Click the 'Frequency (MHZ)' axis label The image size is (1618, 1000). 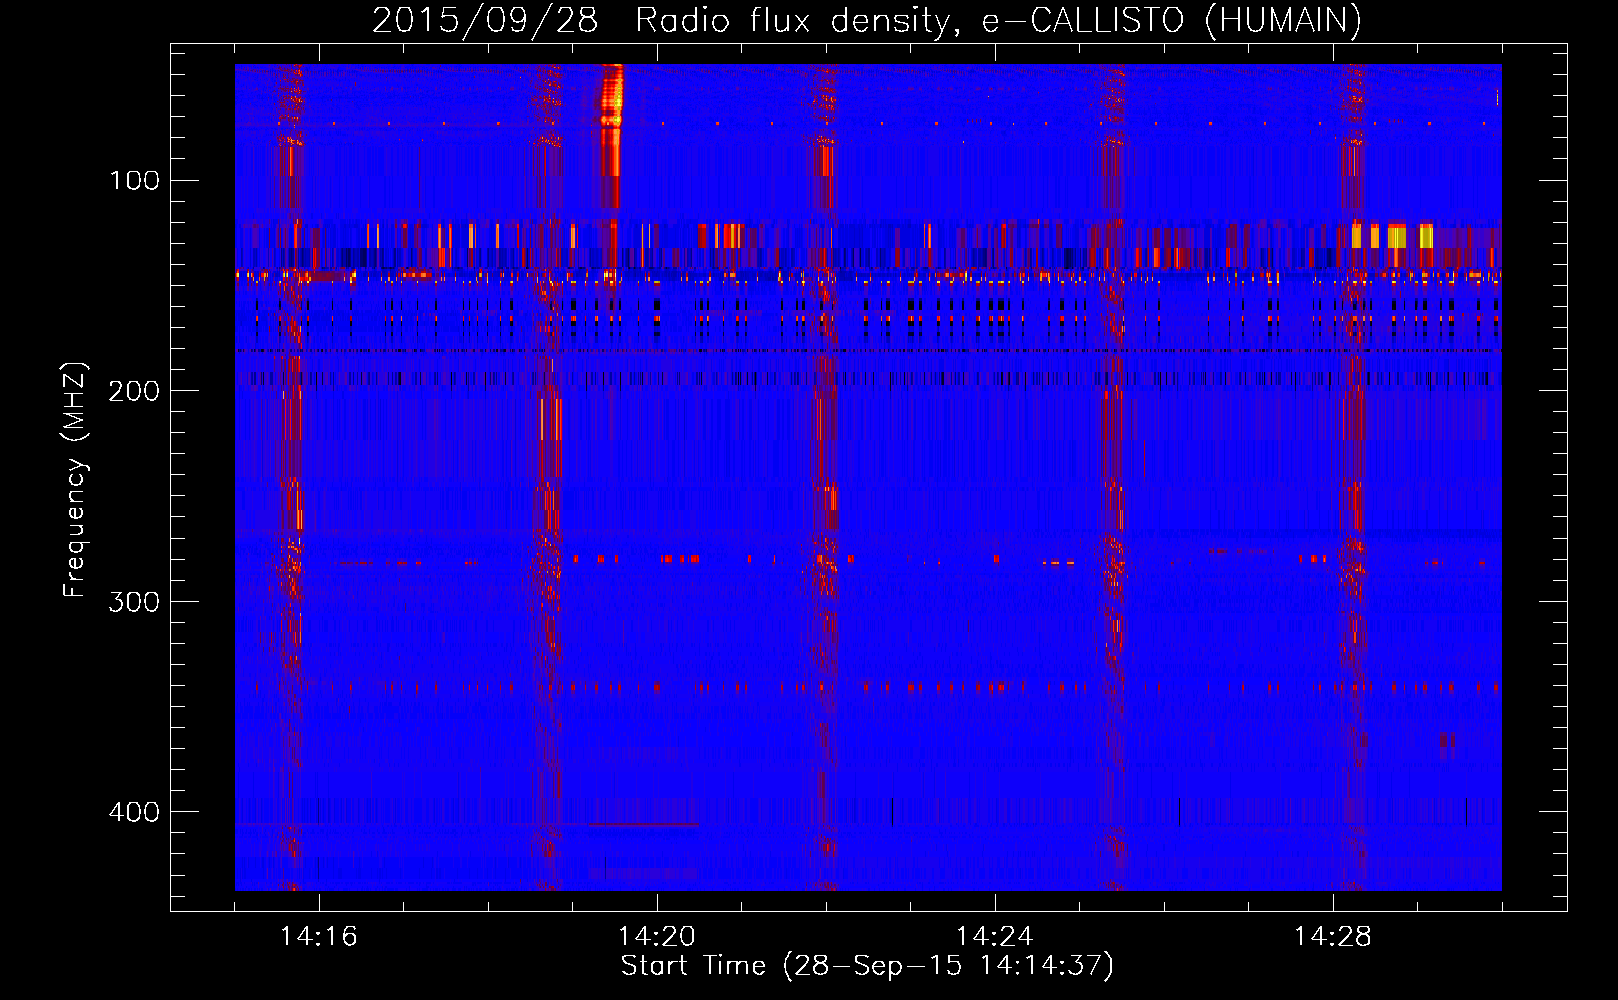coord(75,479)
